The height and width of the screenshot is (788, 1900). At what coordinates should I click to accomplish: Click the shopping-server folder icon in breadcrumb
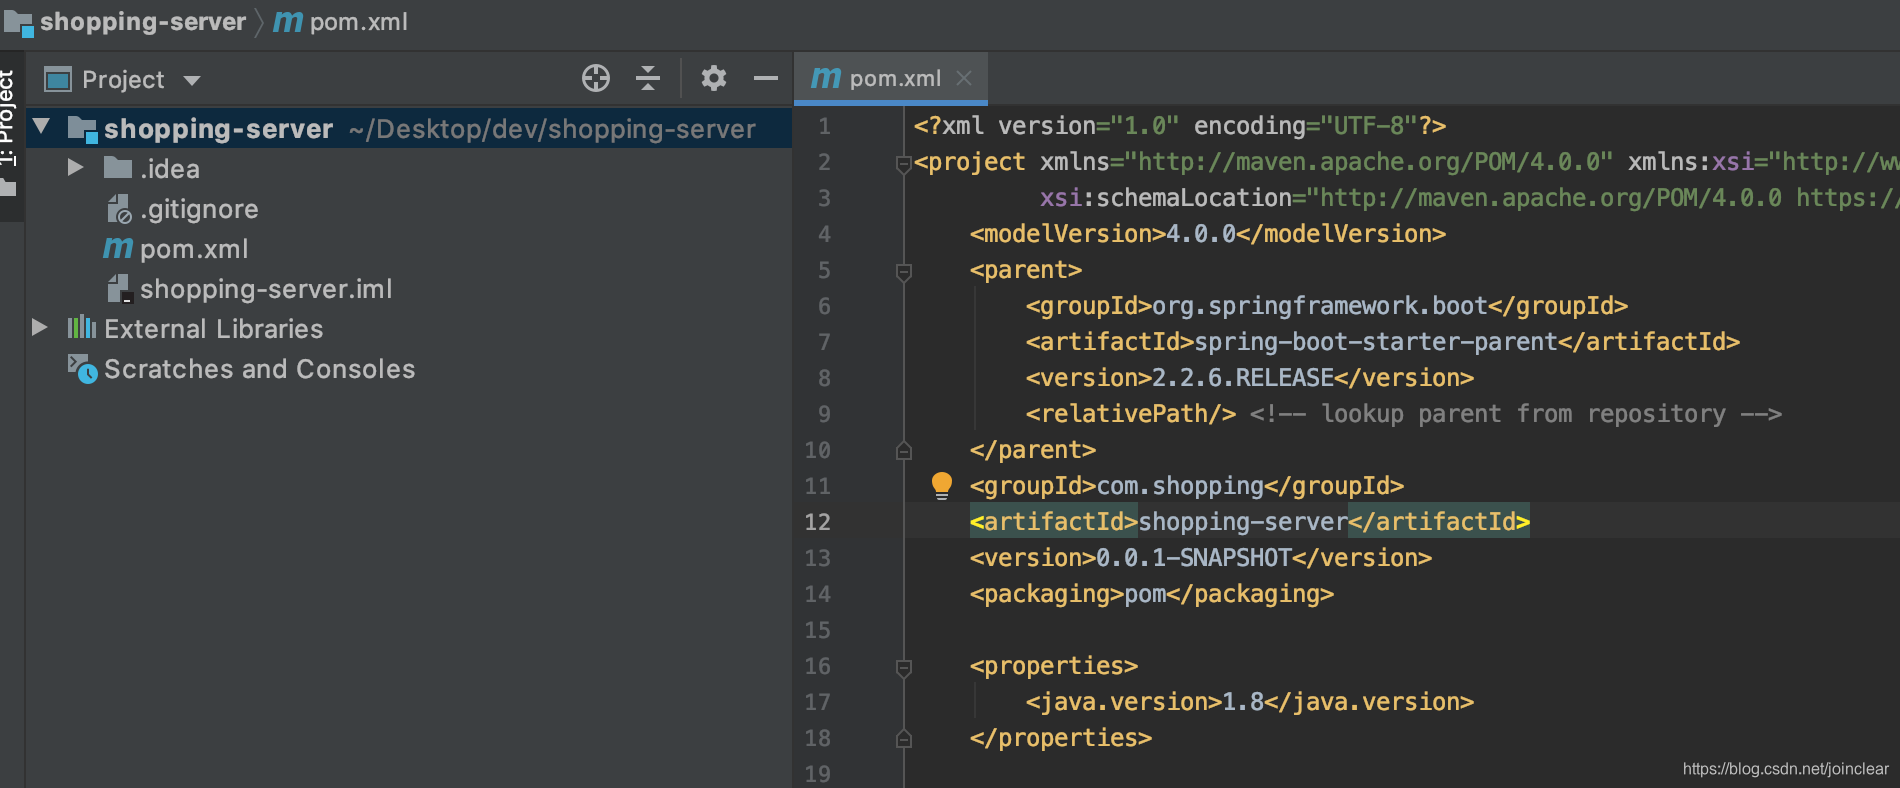coord(18,22)
